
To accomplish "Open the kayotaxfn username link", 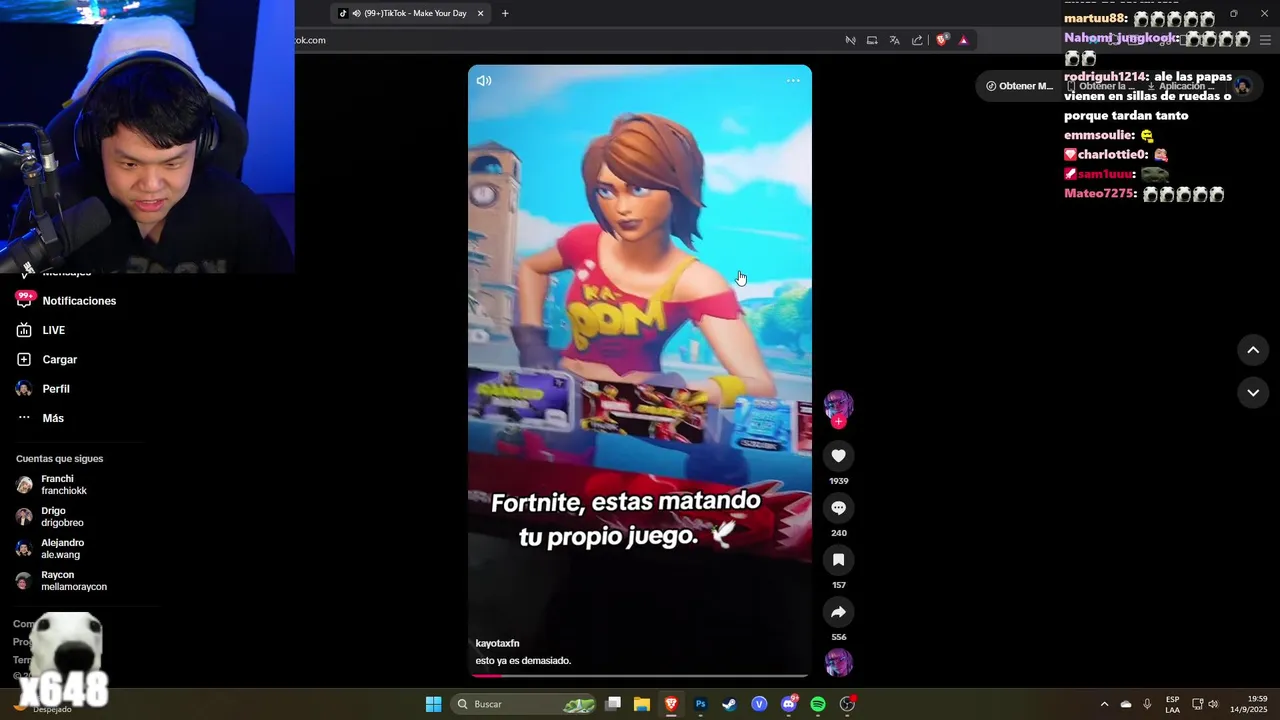I will [497, 643].
